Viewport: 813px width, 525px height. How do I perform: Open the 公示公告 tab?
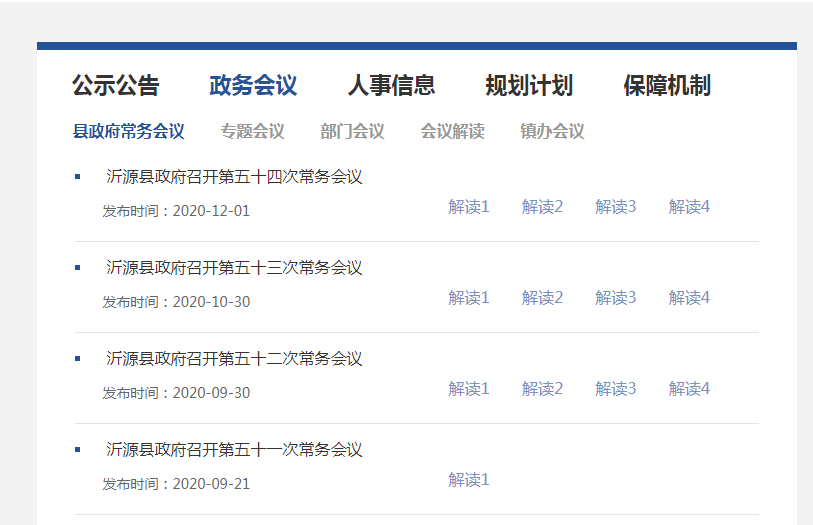[115, 86]
